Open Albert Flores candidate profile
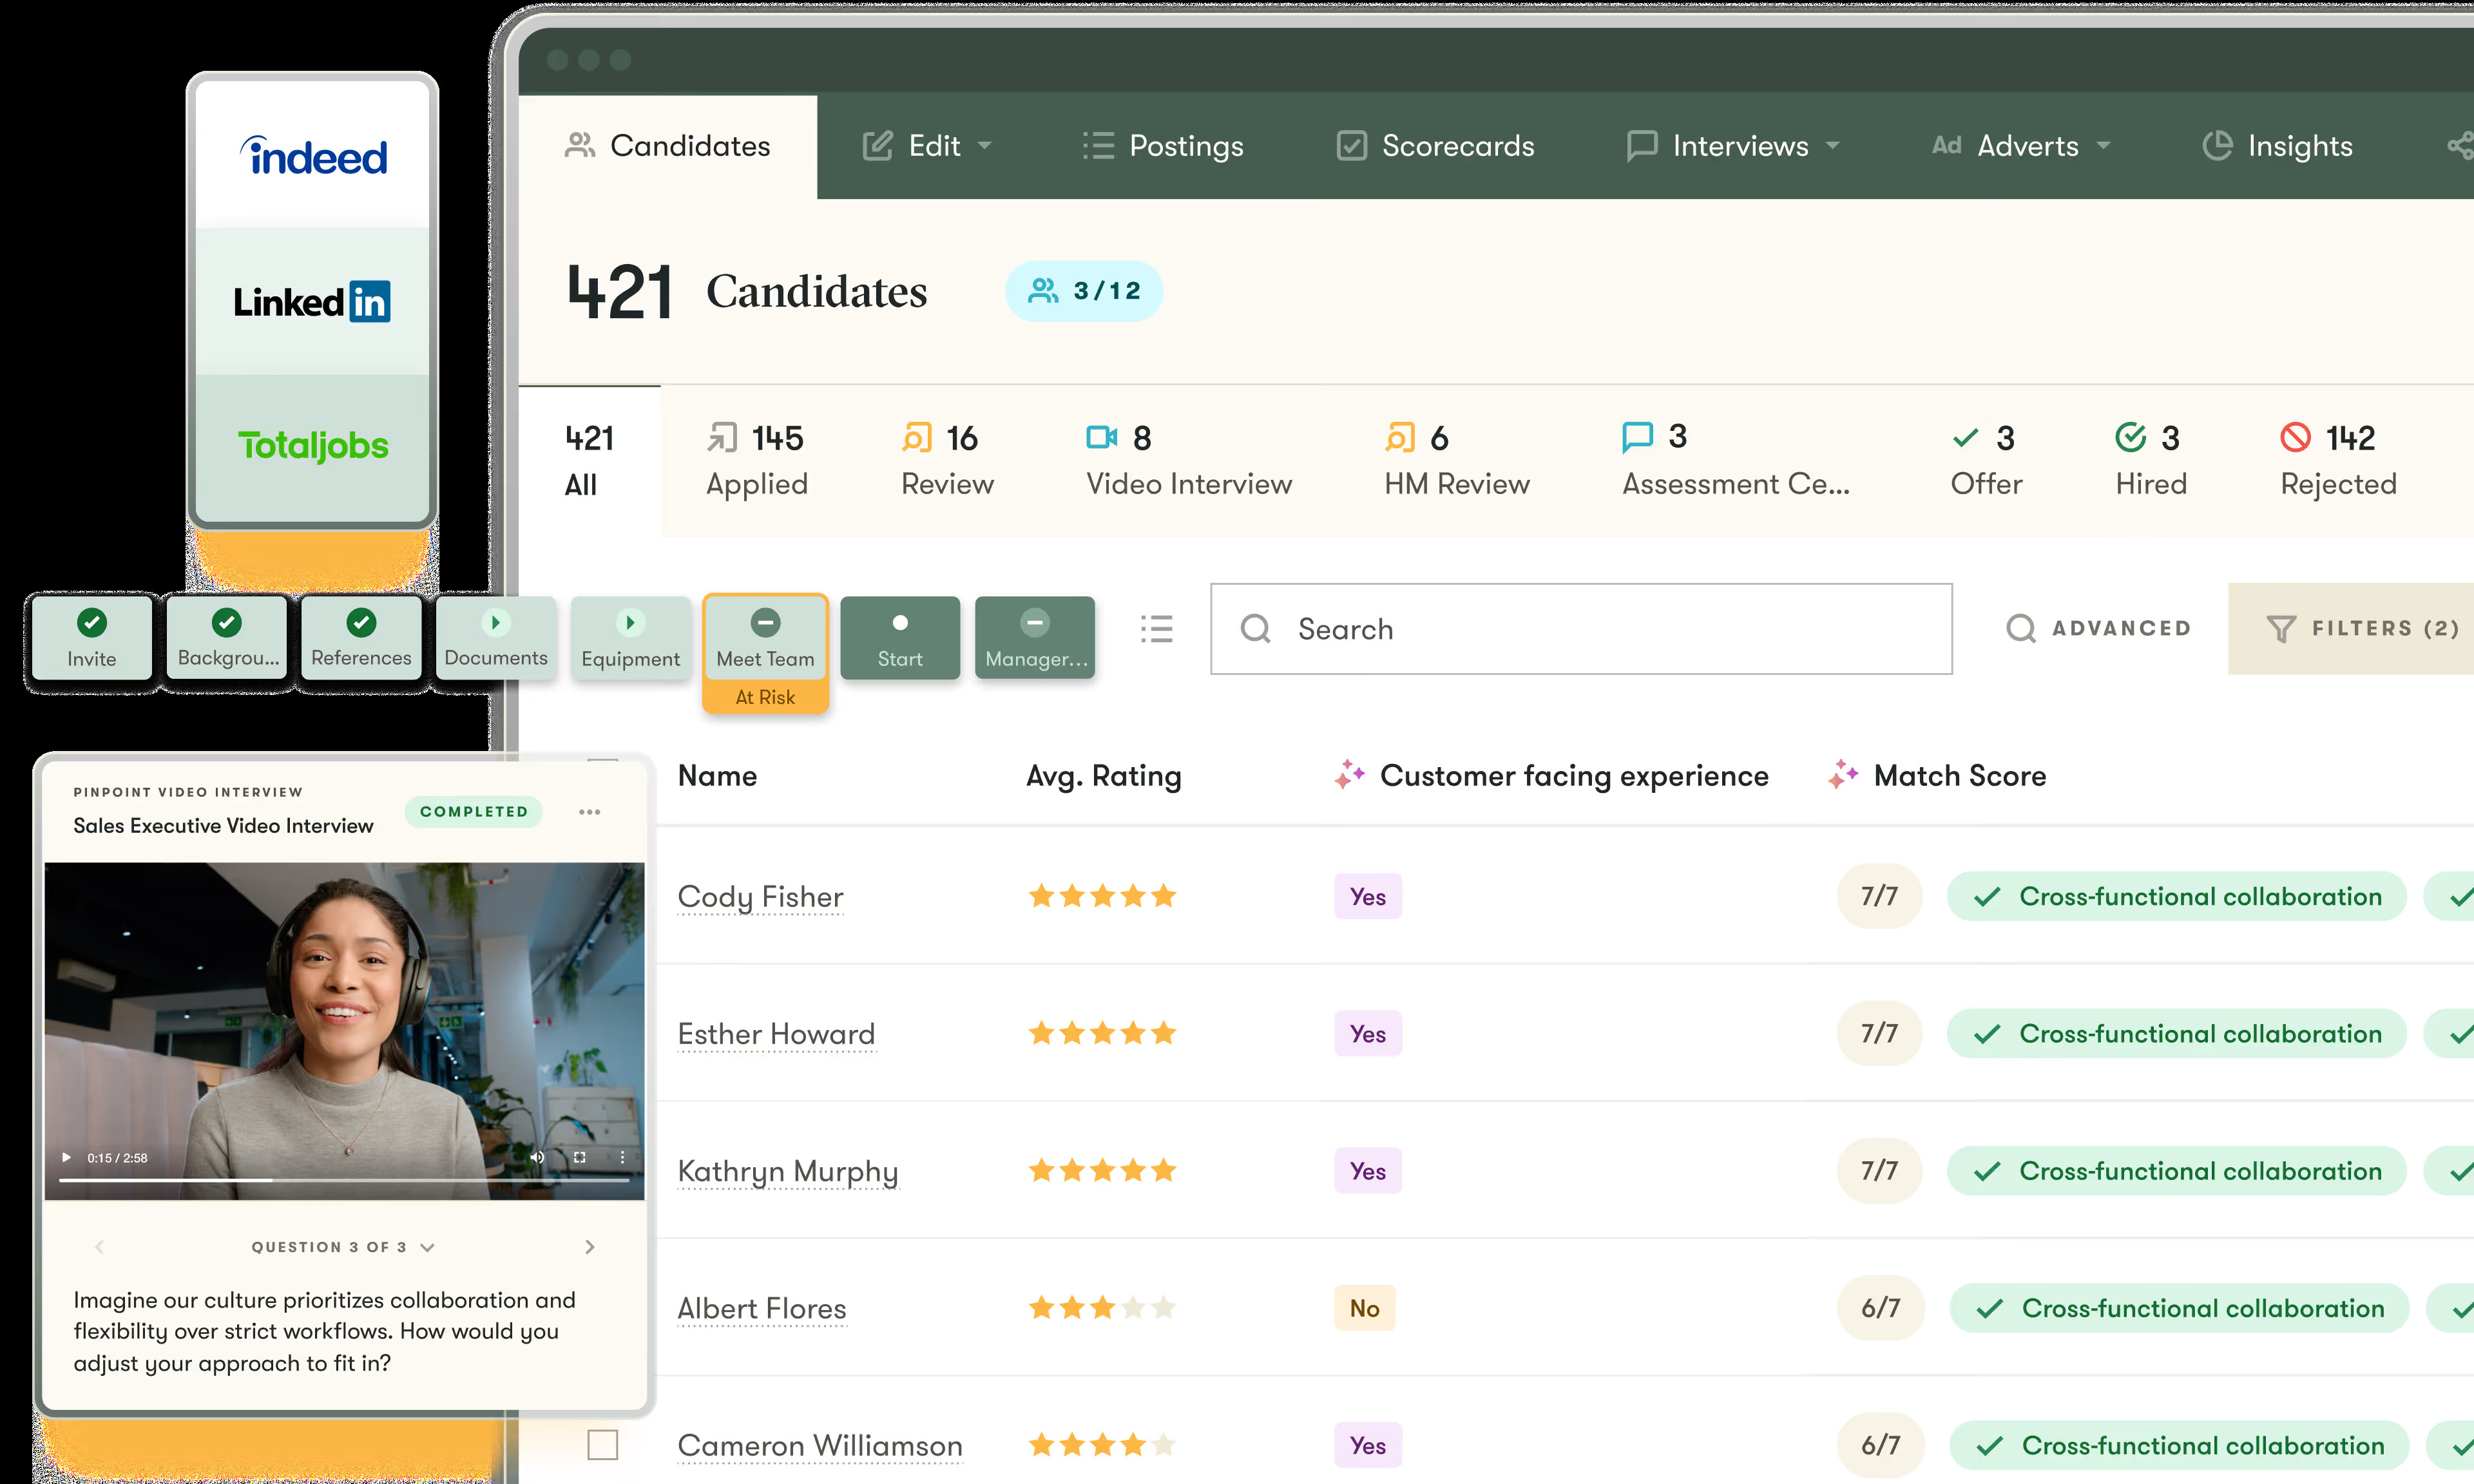 click(762, 1309)
